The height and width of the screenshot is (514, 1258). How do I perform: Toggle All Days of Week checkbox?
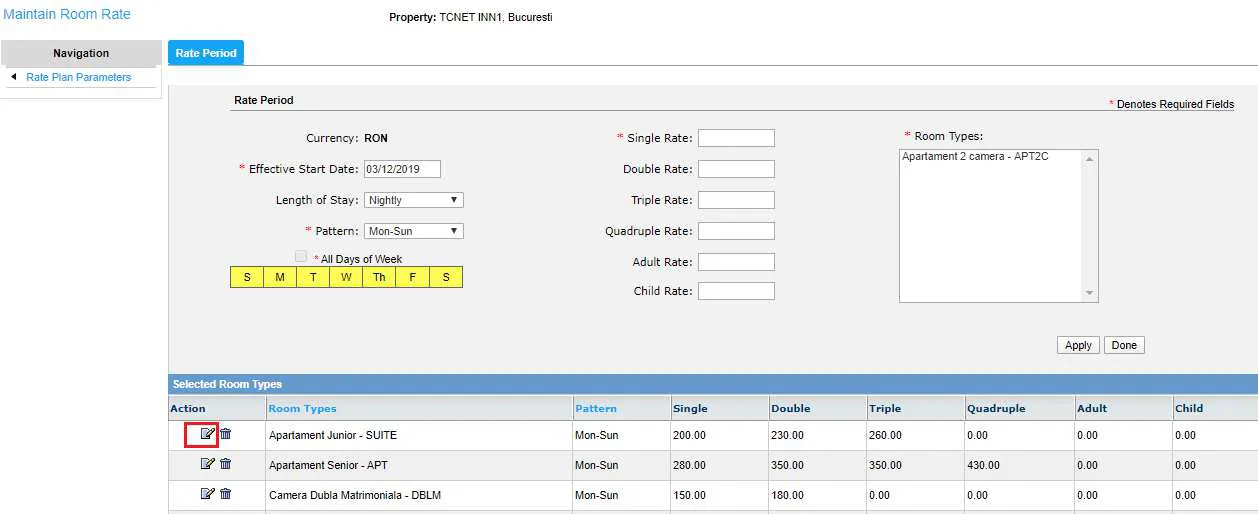coord(301,257)
